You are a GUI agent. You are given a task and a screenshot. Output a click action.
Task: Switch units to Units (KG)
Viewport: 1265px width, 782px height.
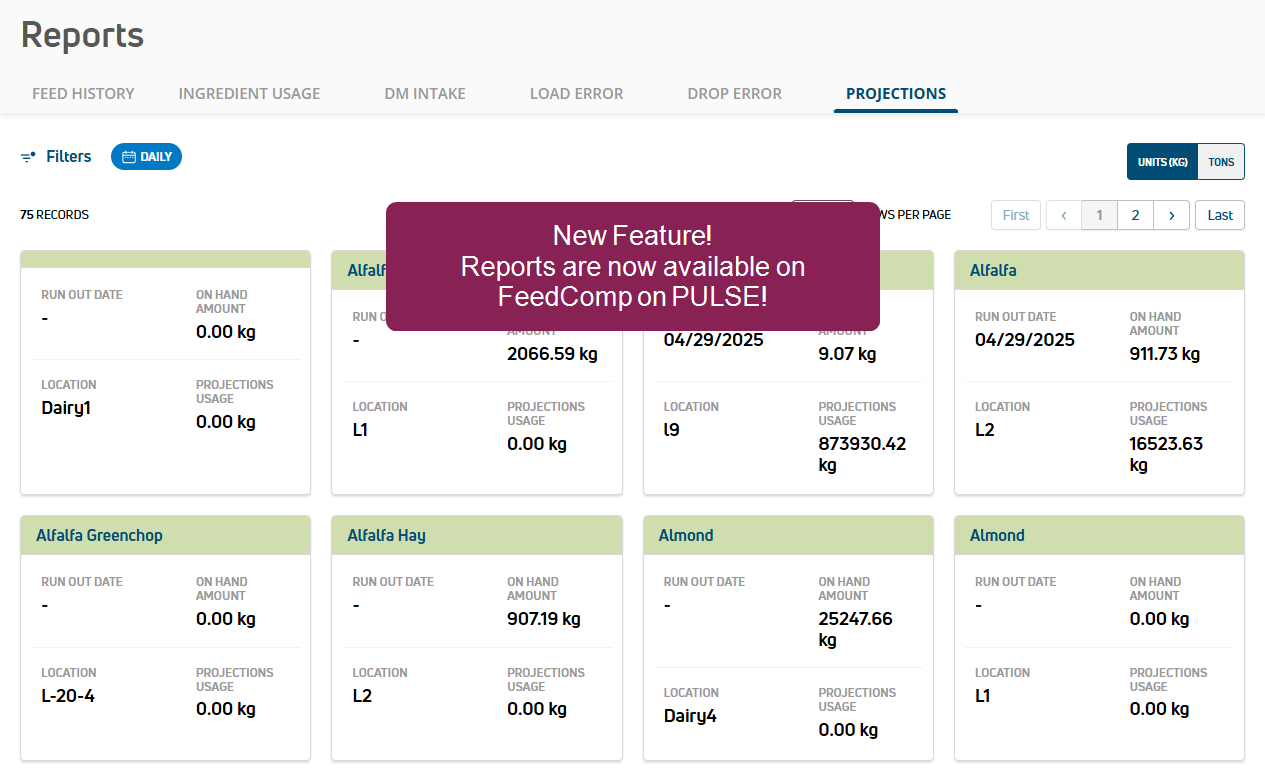pyautogui.click(x=1162, y=162)
